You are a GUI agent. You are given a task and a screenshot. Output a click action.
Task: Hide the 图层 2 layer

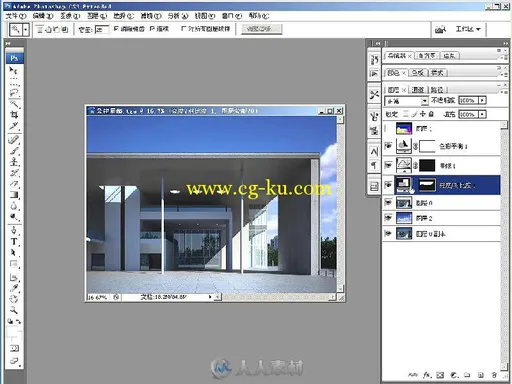pos(388,218)
